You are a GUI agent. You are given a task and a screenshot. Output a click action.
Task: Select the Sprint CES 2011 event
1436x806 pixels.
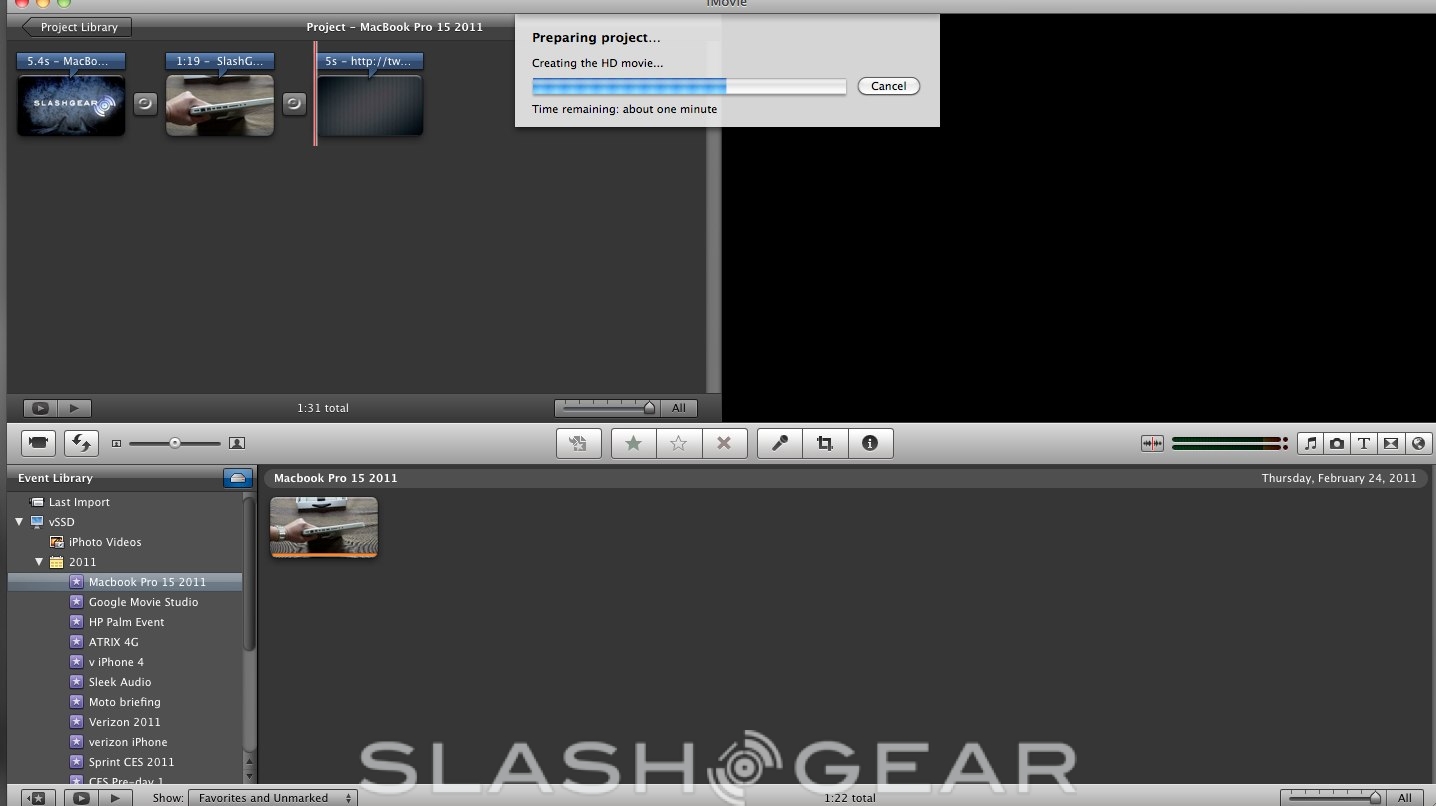pyautogui.click(x=131, y=762)
